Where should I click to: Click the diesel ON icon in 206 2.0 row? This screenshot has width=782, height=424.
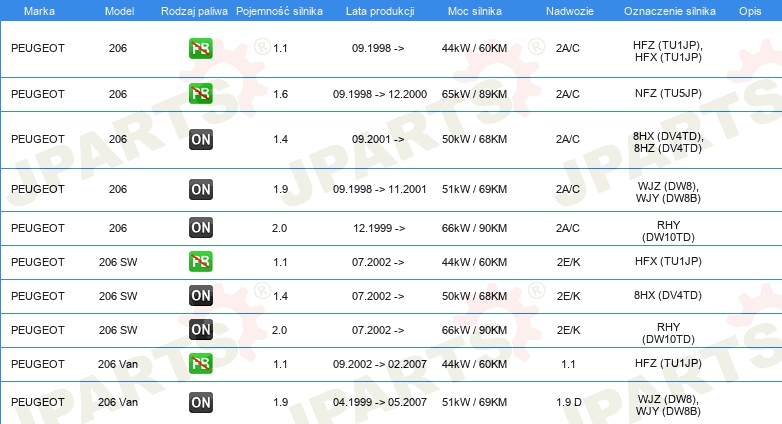[x=200, y=227]
